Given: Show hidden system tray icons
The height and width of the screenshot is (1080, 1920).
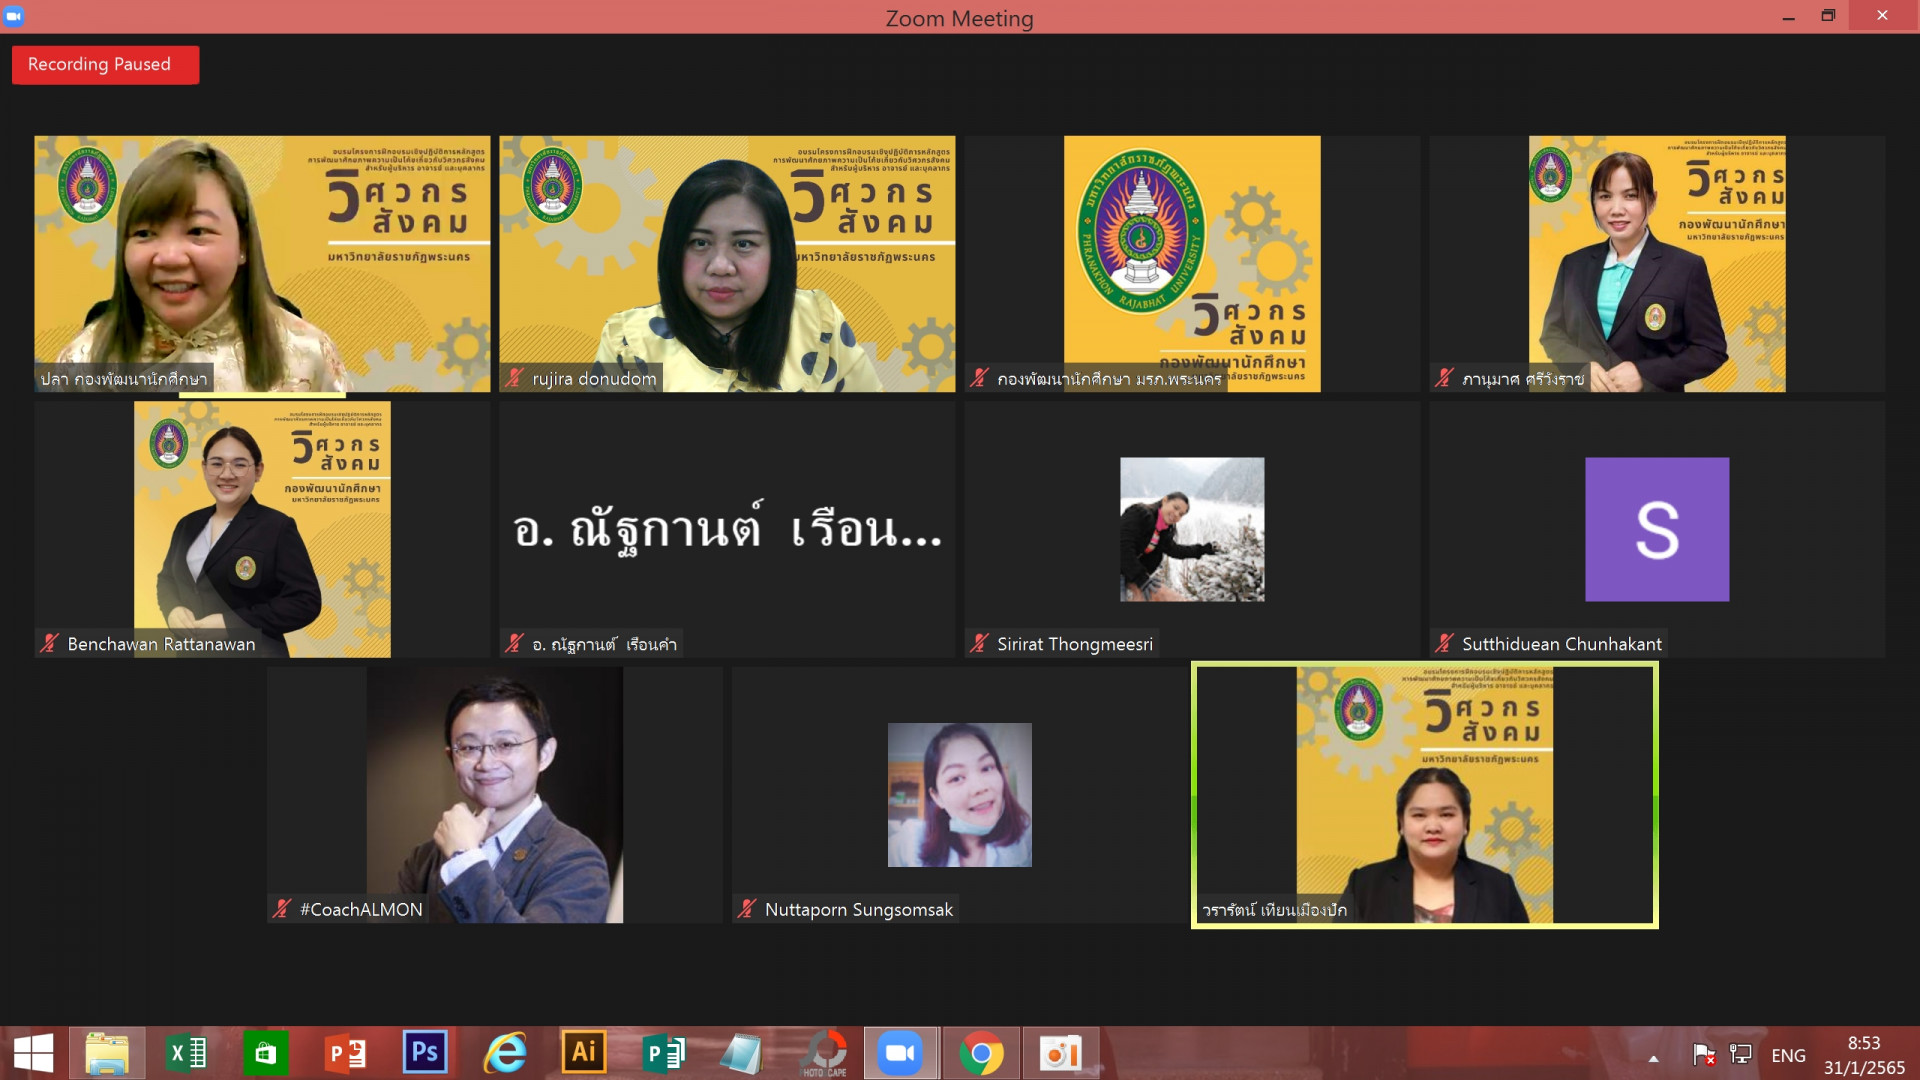Looking at the screenshot, I should [1654, 1058].
